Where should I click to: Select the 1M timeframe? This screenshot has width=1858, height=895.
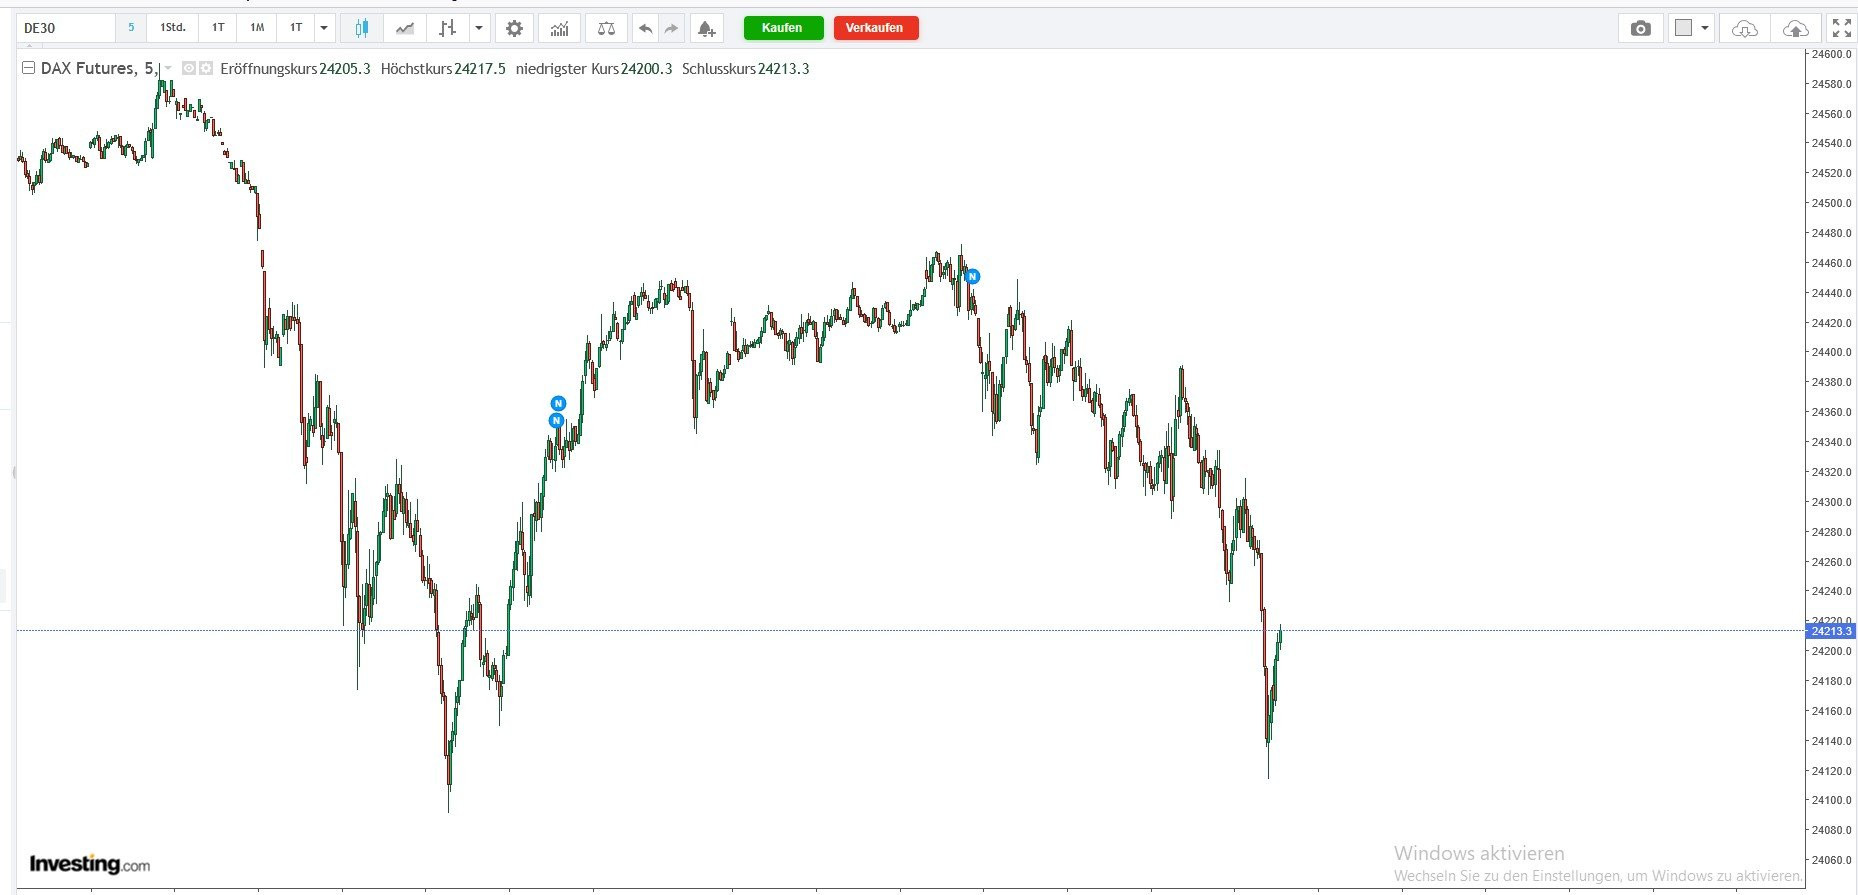coord(257,28)
